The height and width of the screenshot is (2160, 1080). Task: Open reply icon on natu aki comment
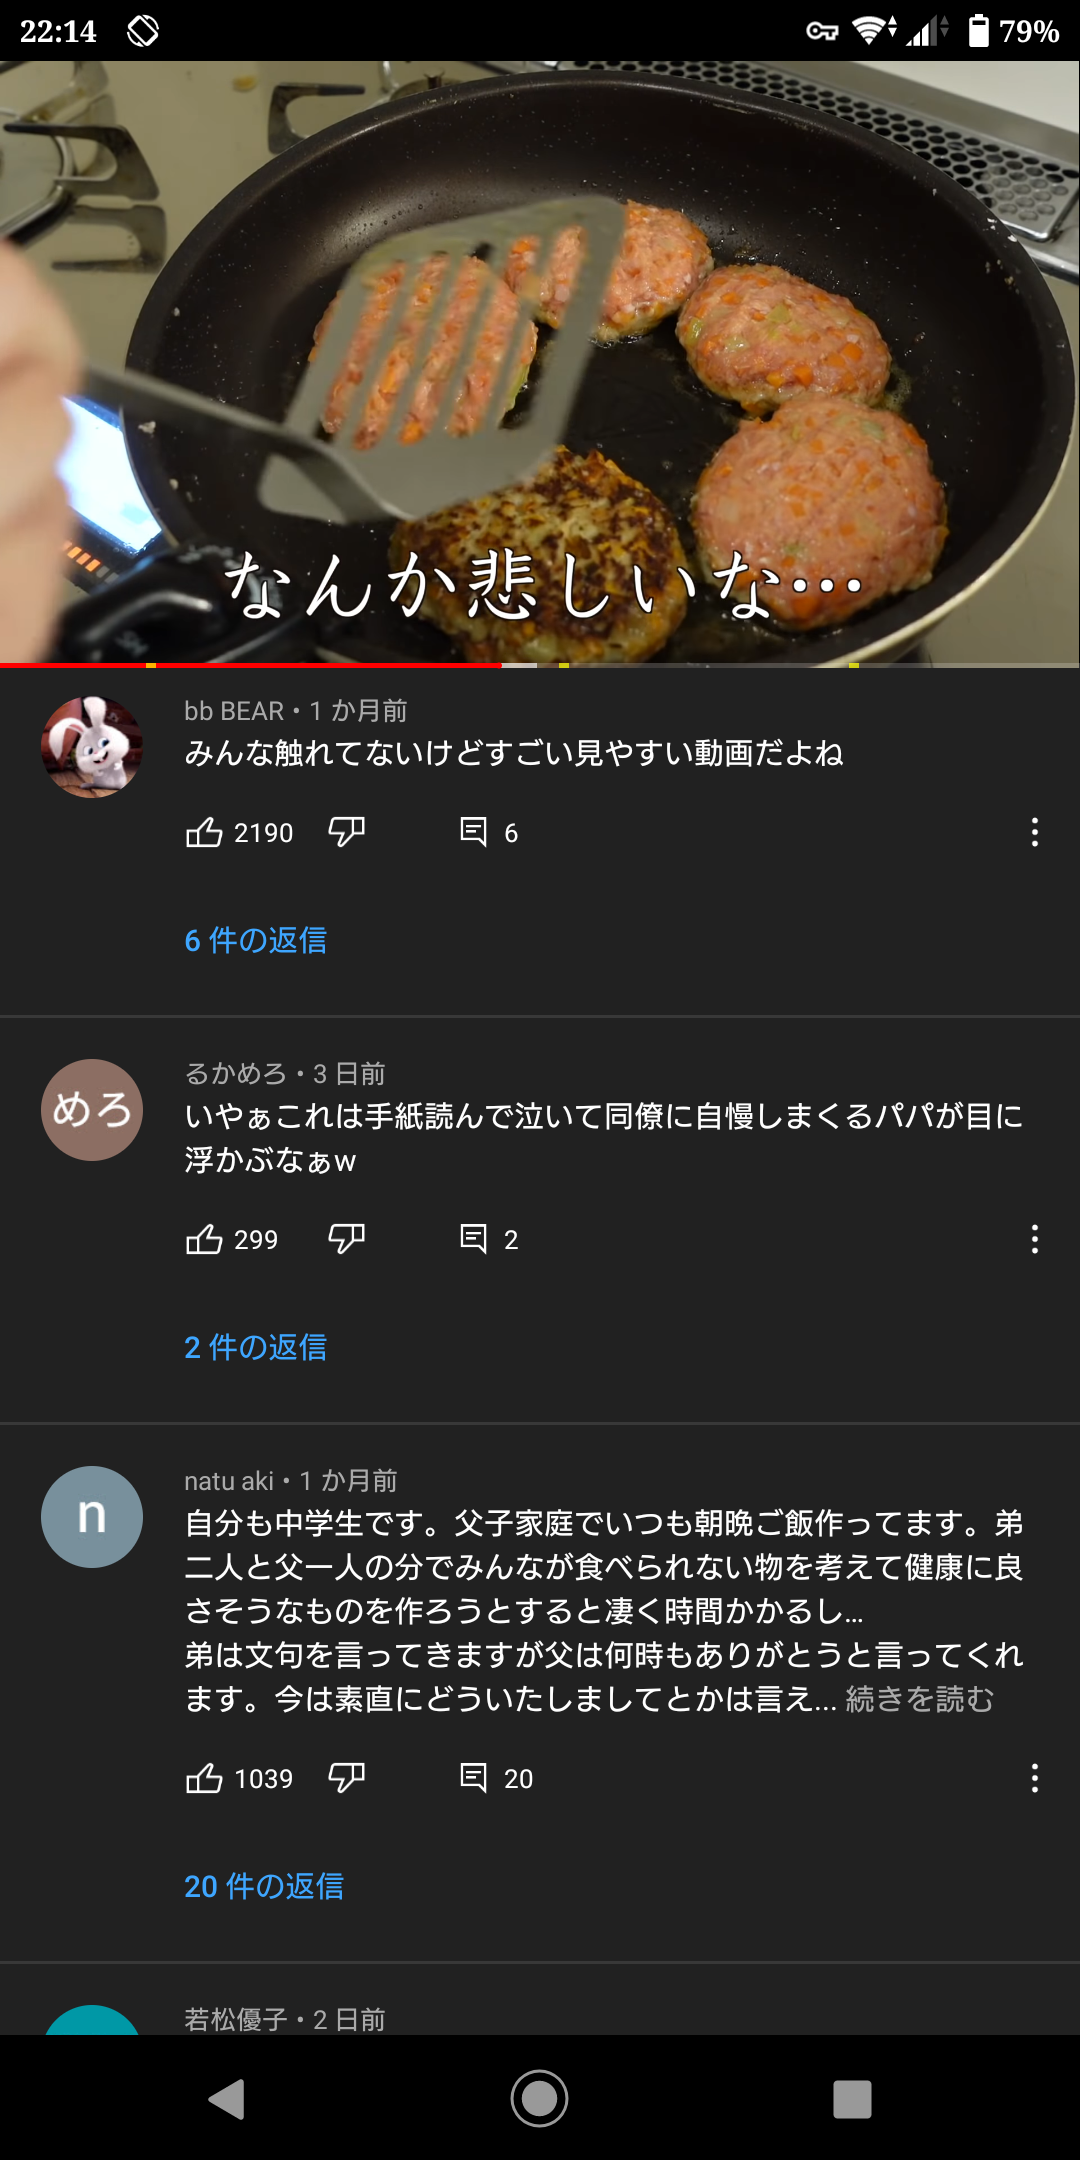473,1778
